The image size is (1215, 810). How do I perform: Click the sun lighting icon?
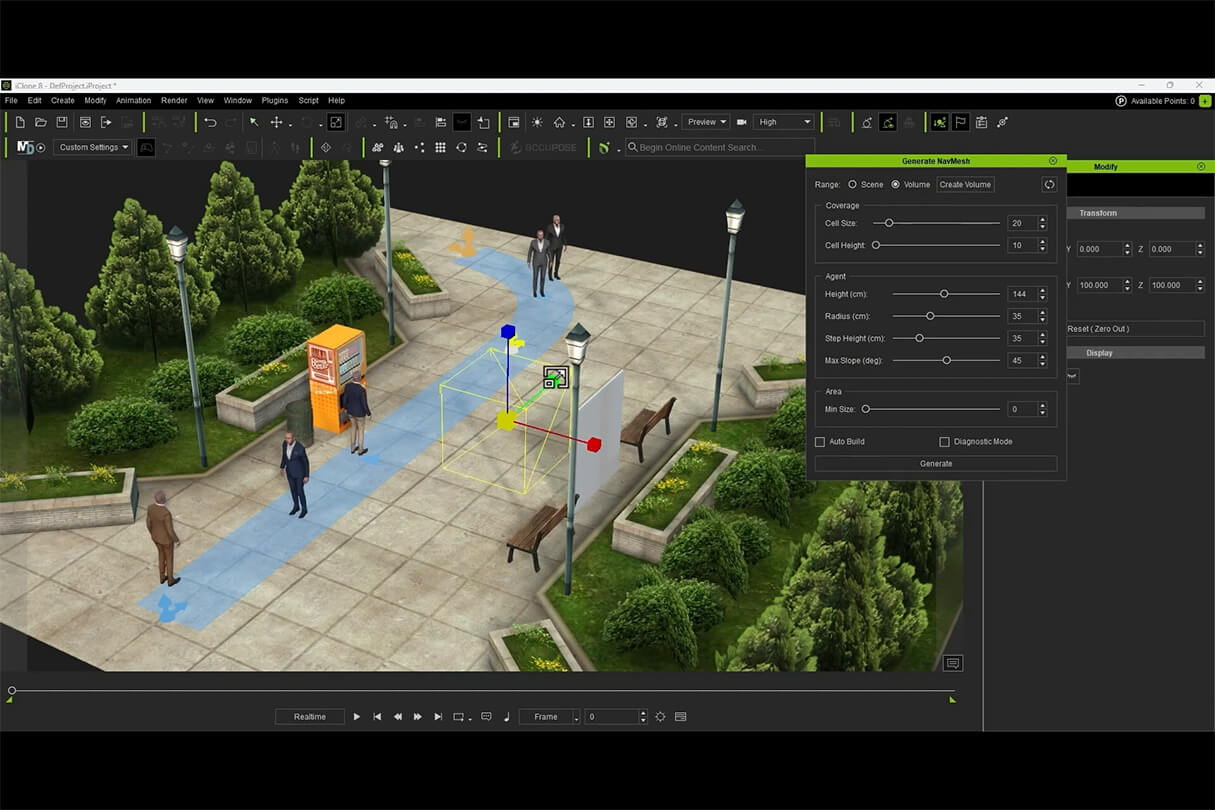pyautogui.click(x=537, y=122)
